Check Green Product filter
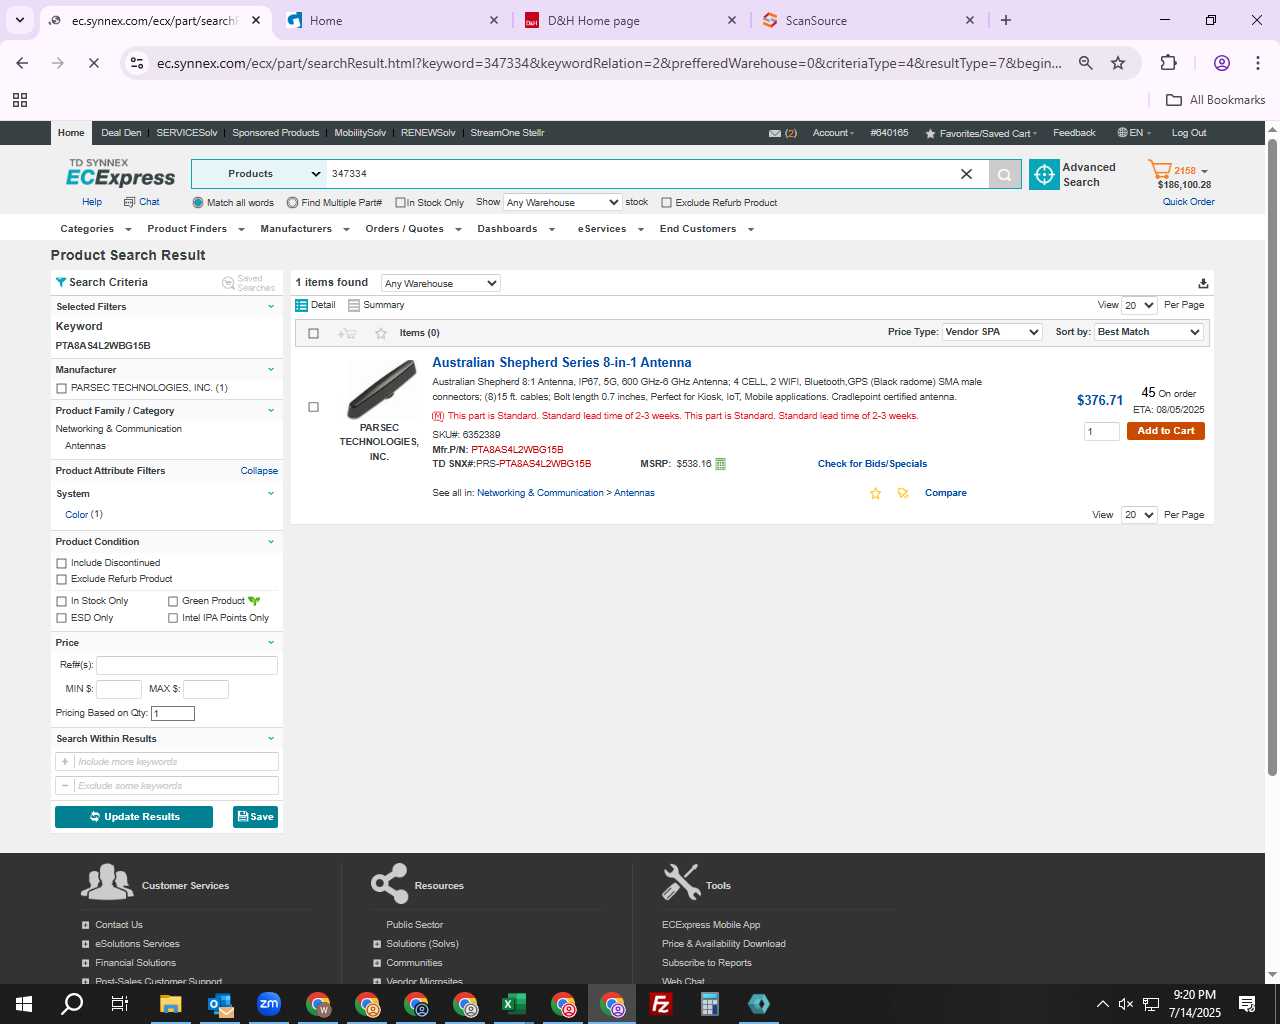Image resolution: width=1280 pixels, height=1024 pixels. pos(173,601)
